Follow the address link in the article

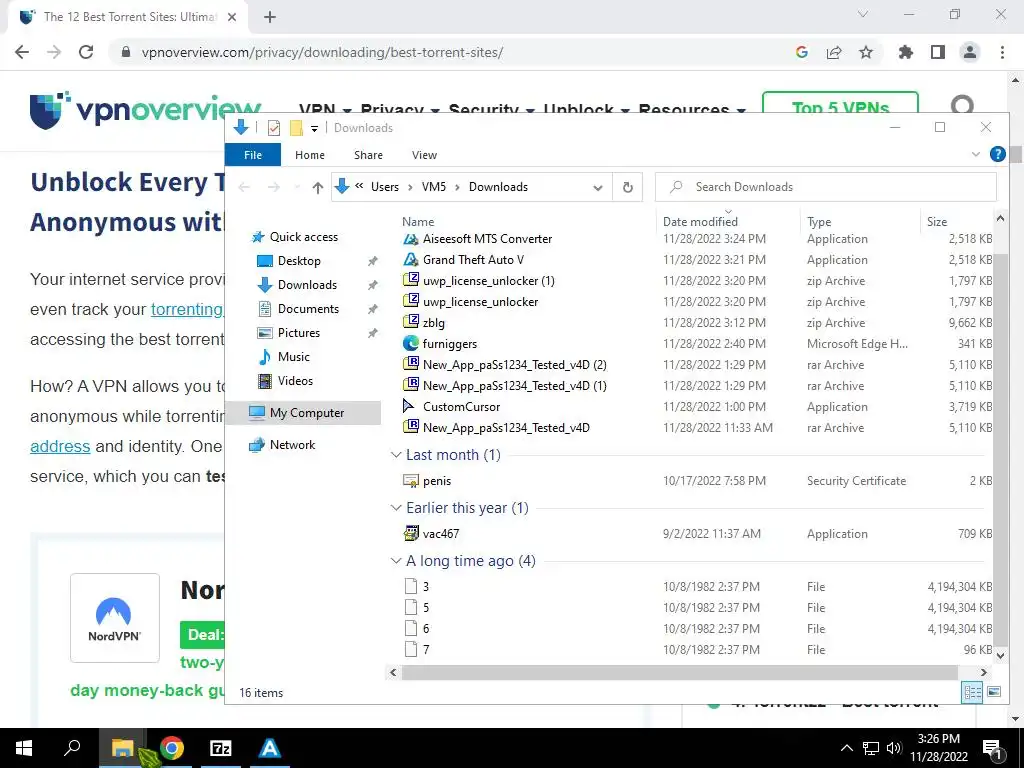click(60, 446)
